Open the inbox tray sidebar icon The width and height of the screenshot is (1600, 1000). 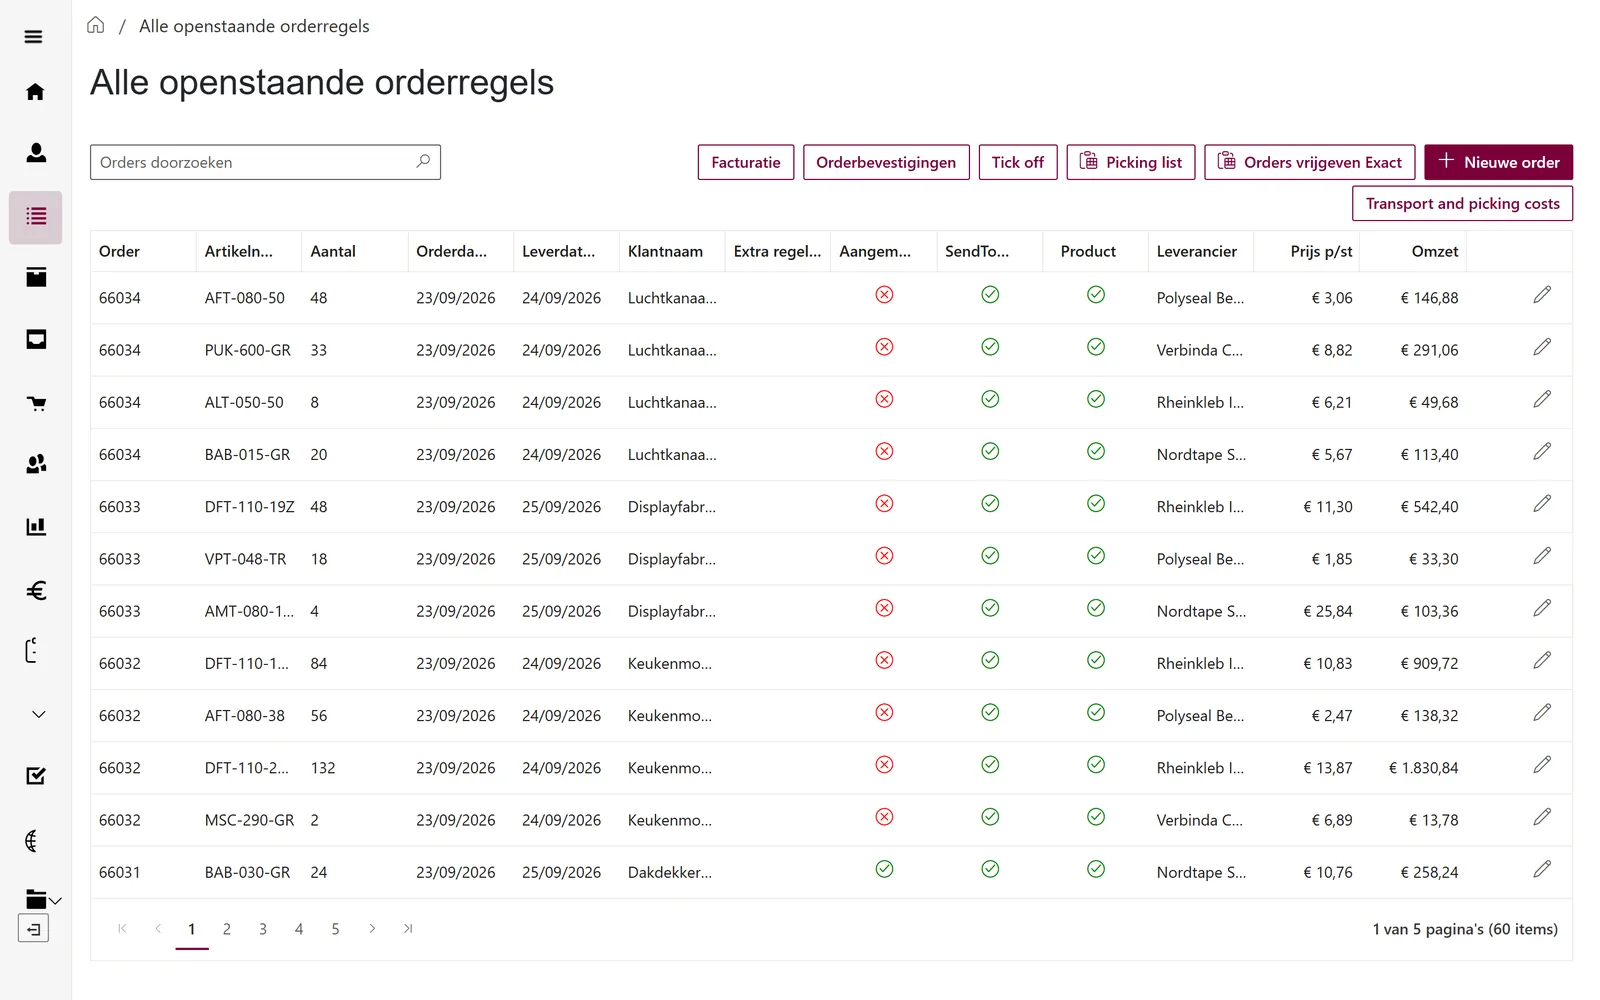[x=36, y=340]
